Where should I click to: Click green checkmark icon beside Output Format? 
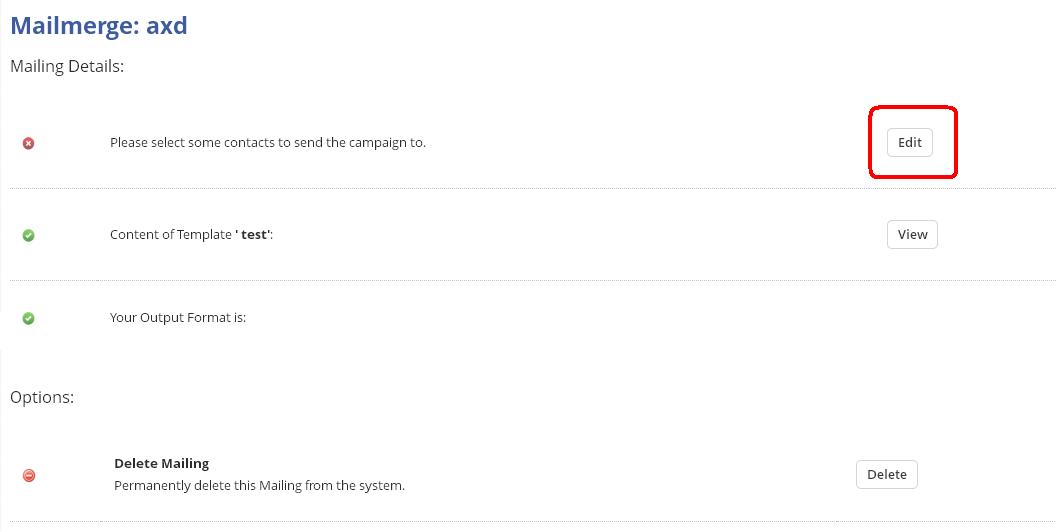28,318
